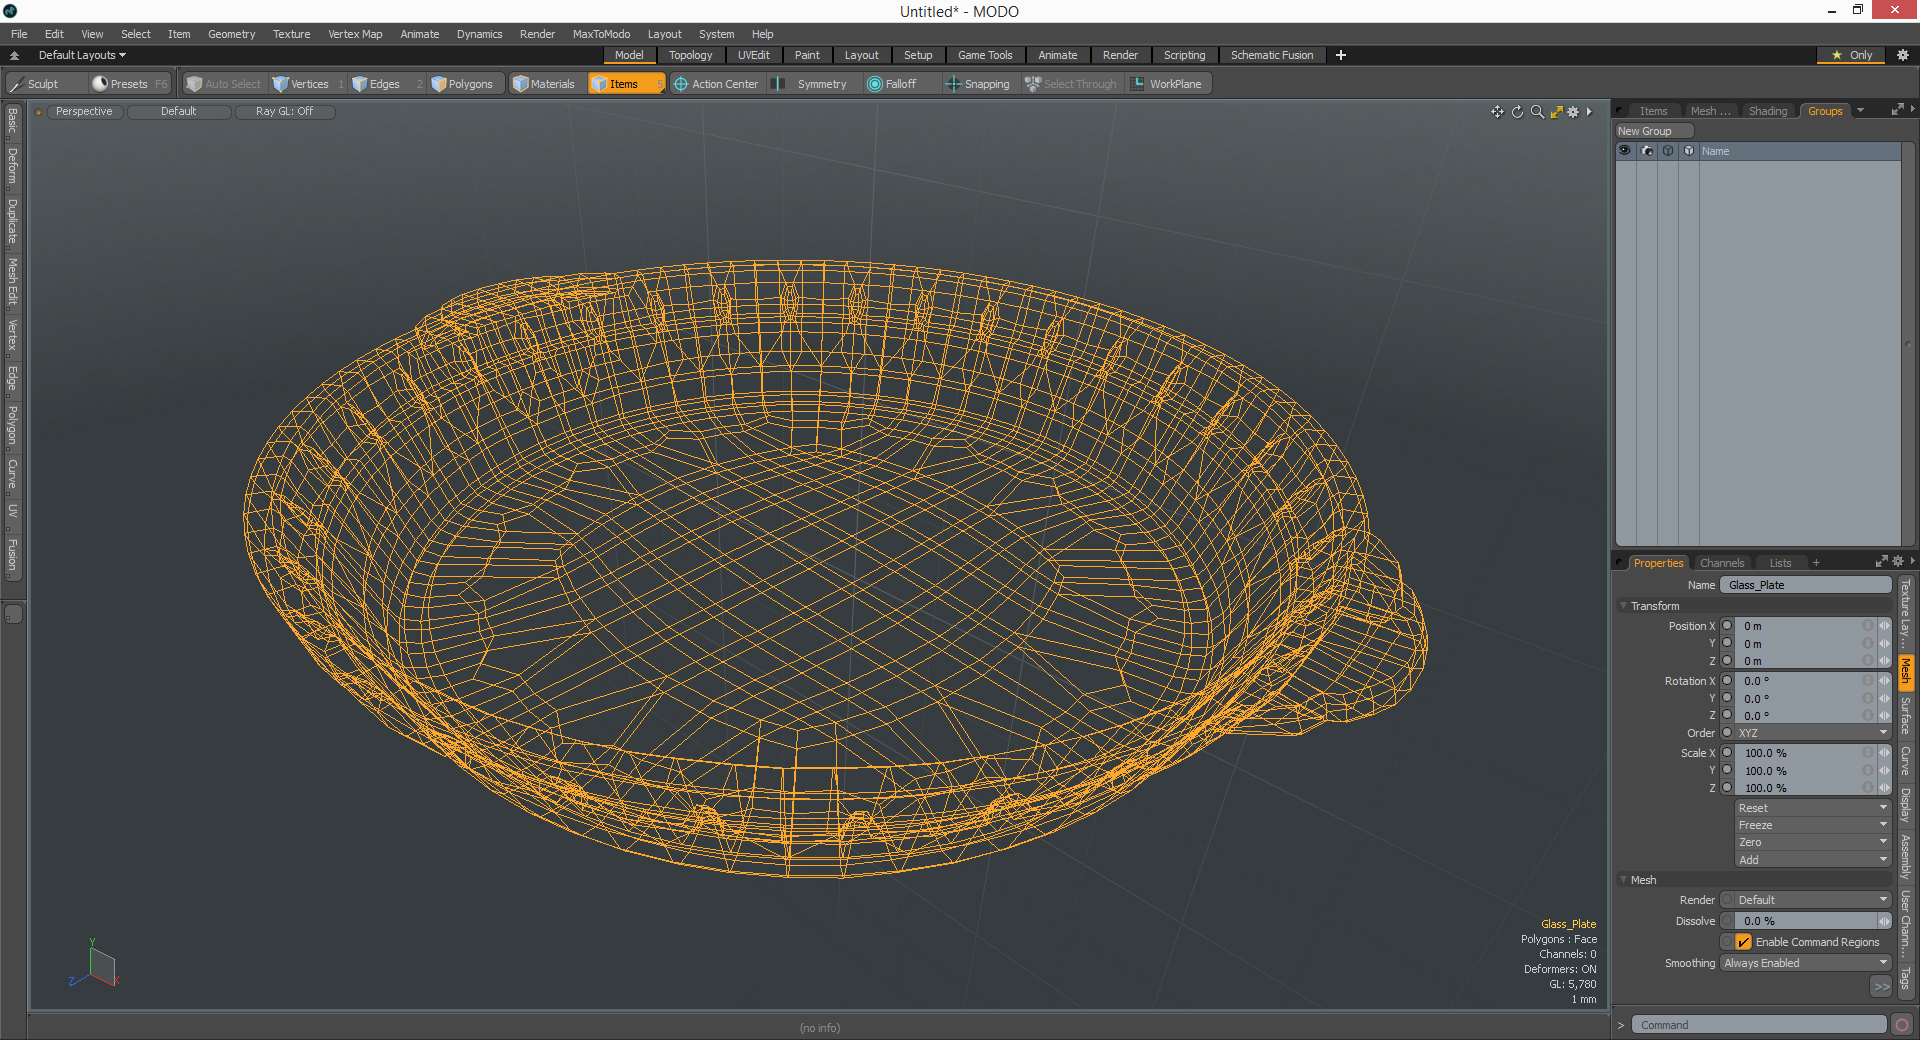
Task: Click the Select Through button
Action: click(x=1071, y=84)
